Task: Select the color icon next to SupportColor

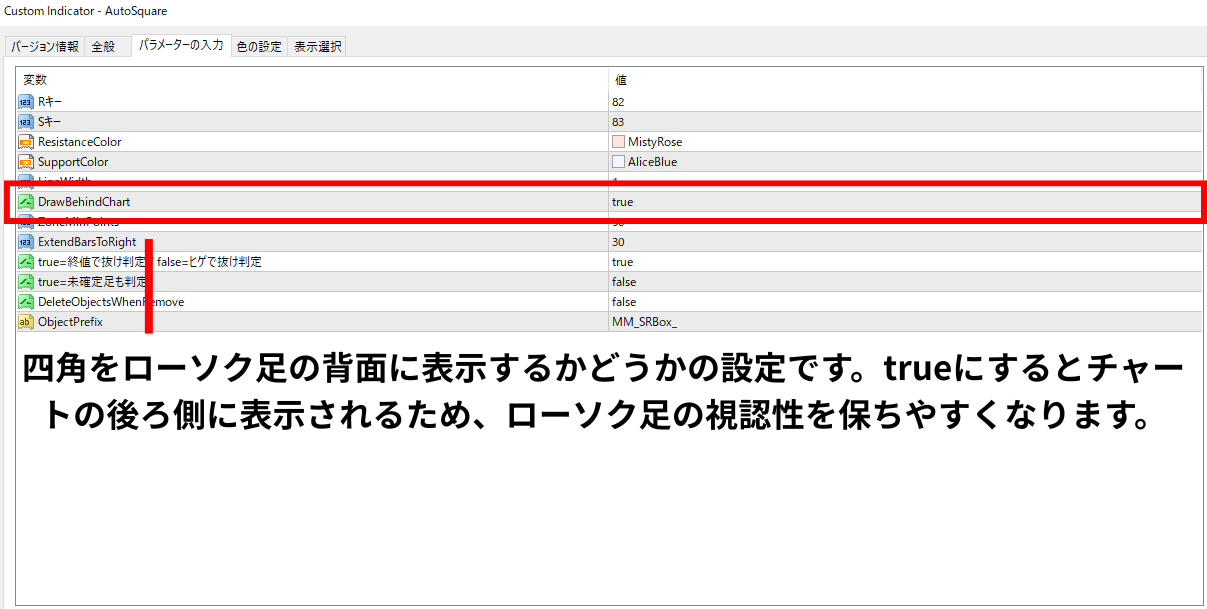Action: (26, 162)
